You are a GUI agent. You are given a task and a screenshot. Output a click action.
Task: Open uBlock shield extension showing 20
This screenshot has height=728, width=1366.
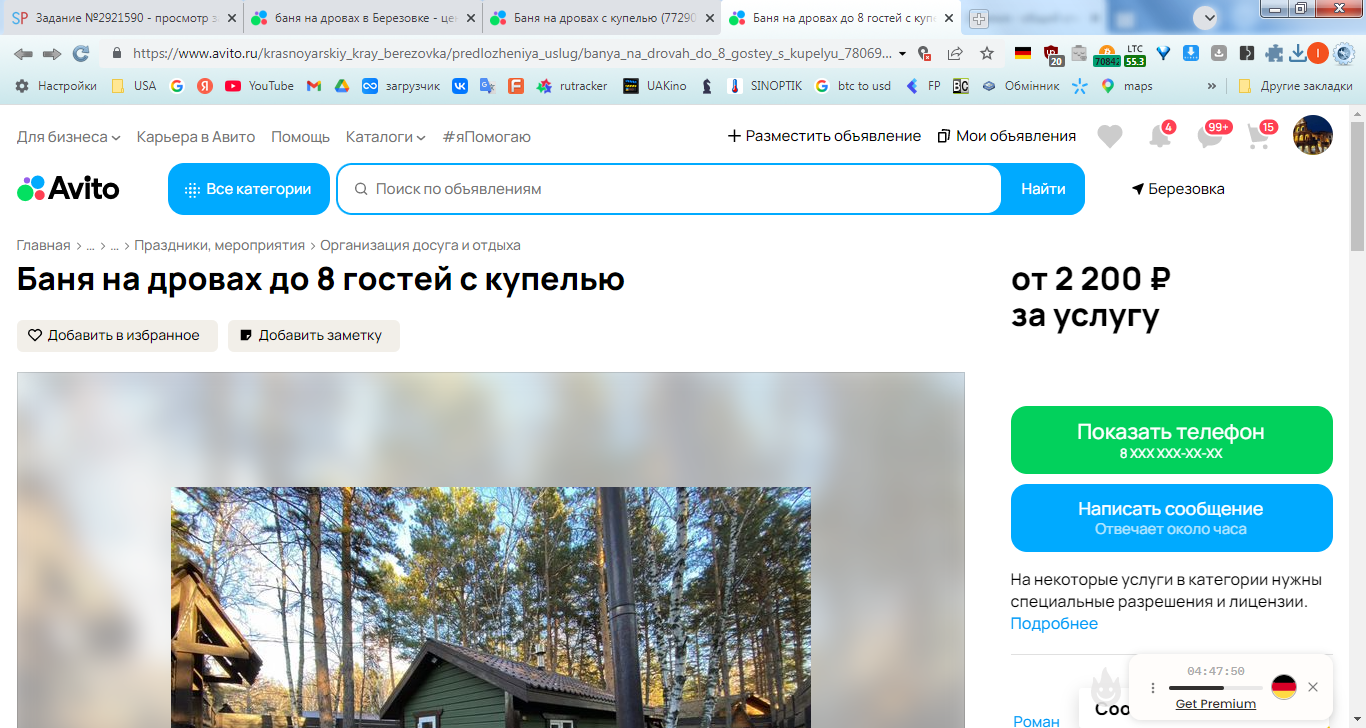(x=1051, y=54)
